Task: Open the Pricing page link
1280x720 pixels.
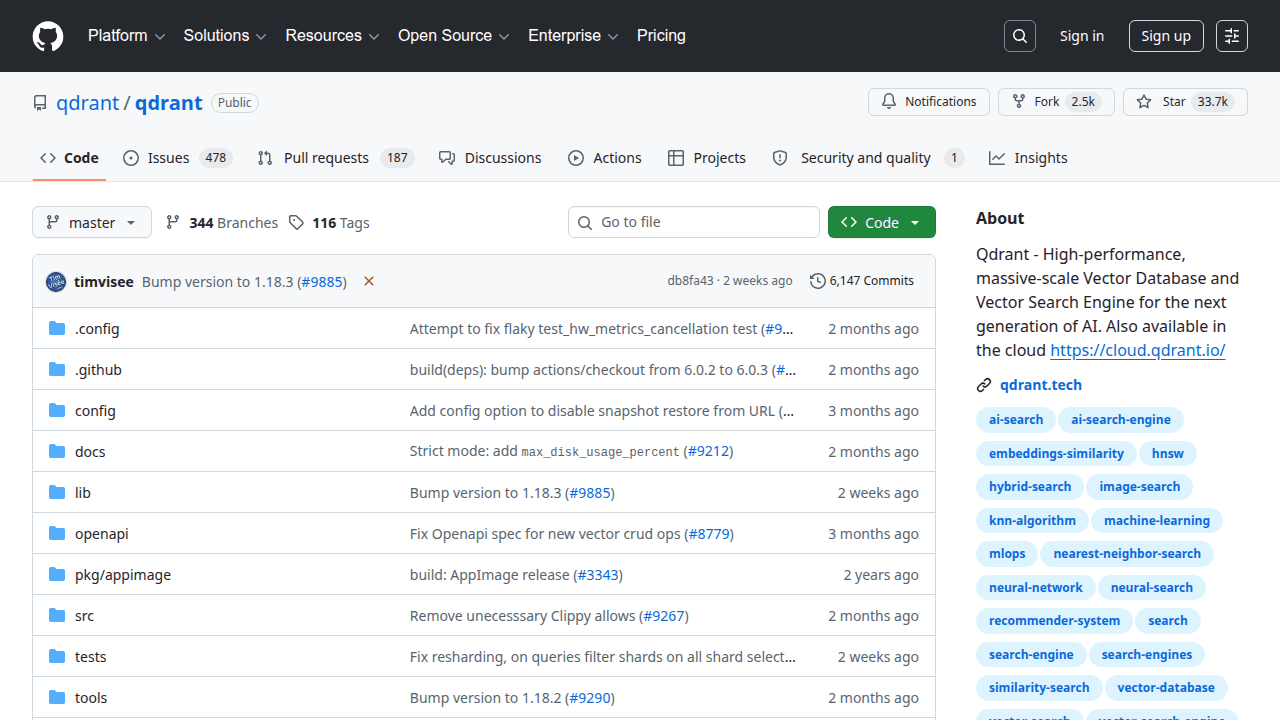Action: [661, 35]
